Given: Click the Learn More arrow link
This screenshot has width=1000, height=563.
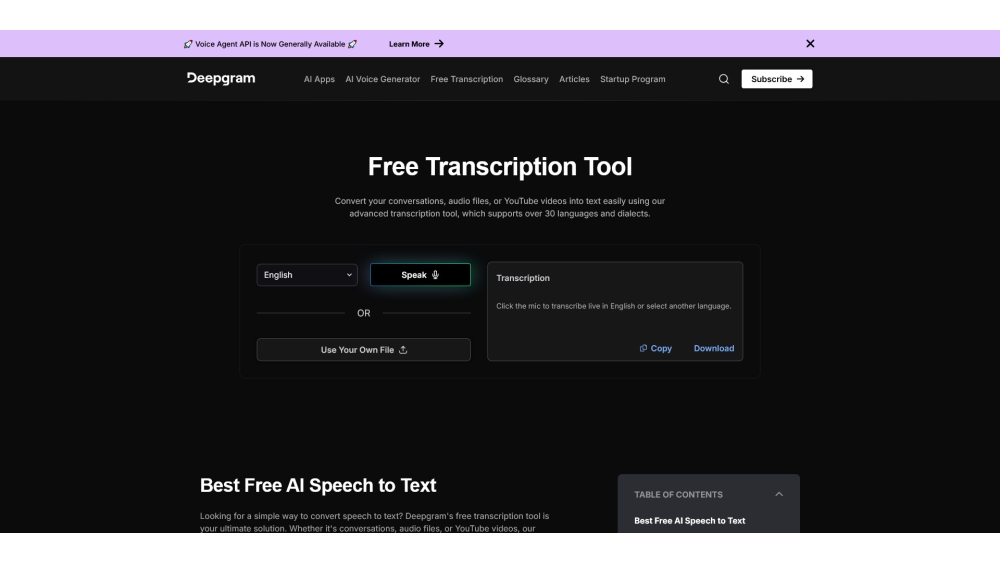Looking at the screenshot, I should point(416,44).
